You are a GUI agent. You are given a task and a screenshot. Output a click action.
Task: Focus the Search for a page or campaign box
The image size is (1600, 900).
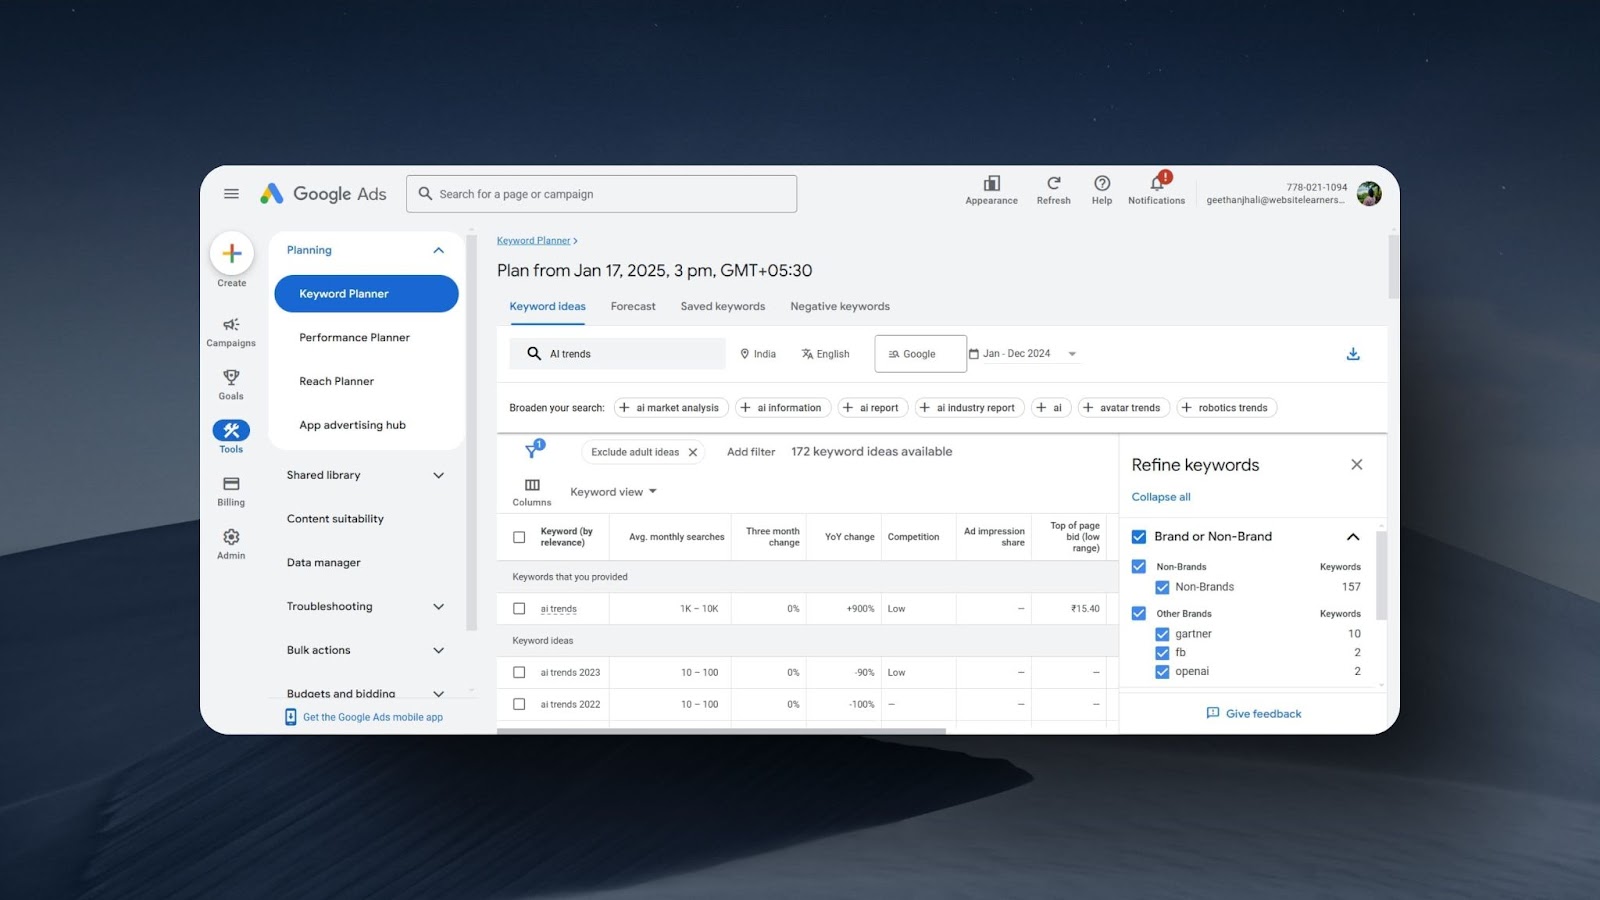[601, 194]
